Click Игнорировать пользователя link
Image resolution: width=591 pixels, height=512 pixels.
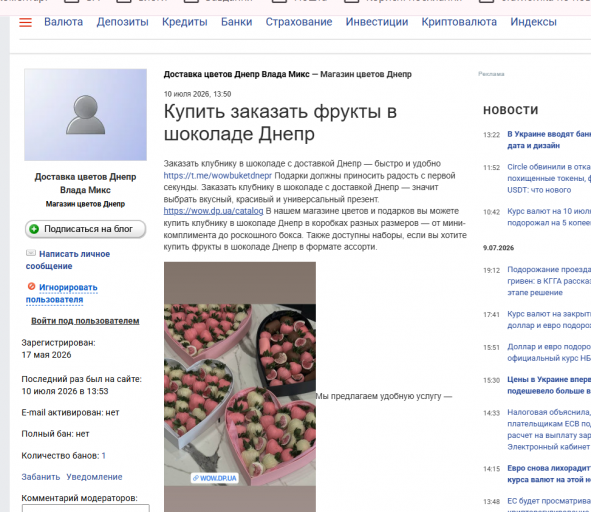click(x=62, y=293)
